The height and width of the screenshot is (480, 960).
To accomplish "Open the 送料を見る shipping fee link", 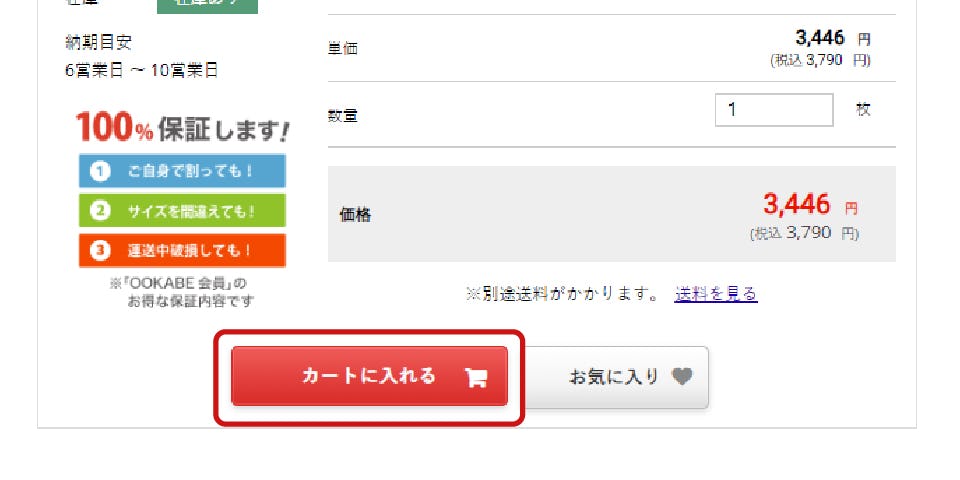I will [x=716, y=294].
